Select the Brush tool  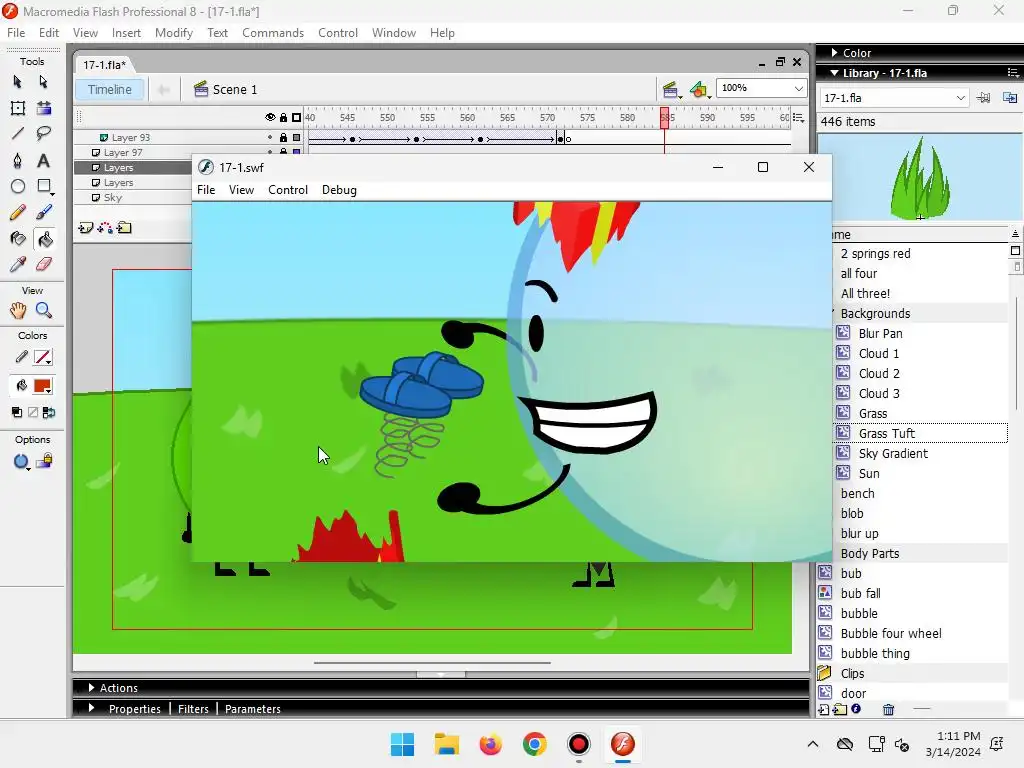pyautogui.click(x=44, y=212)
